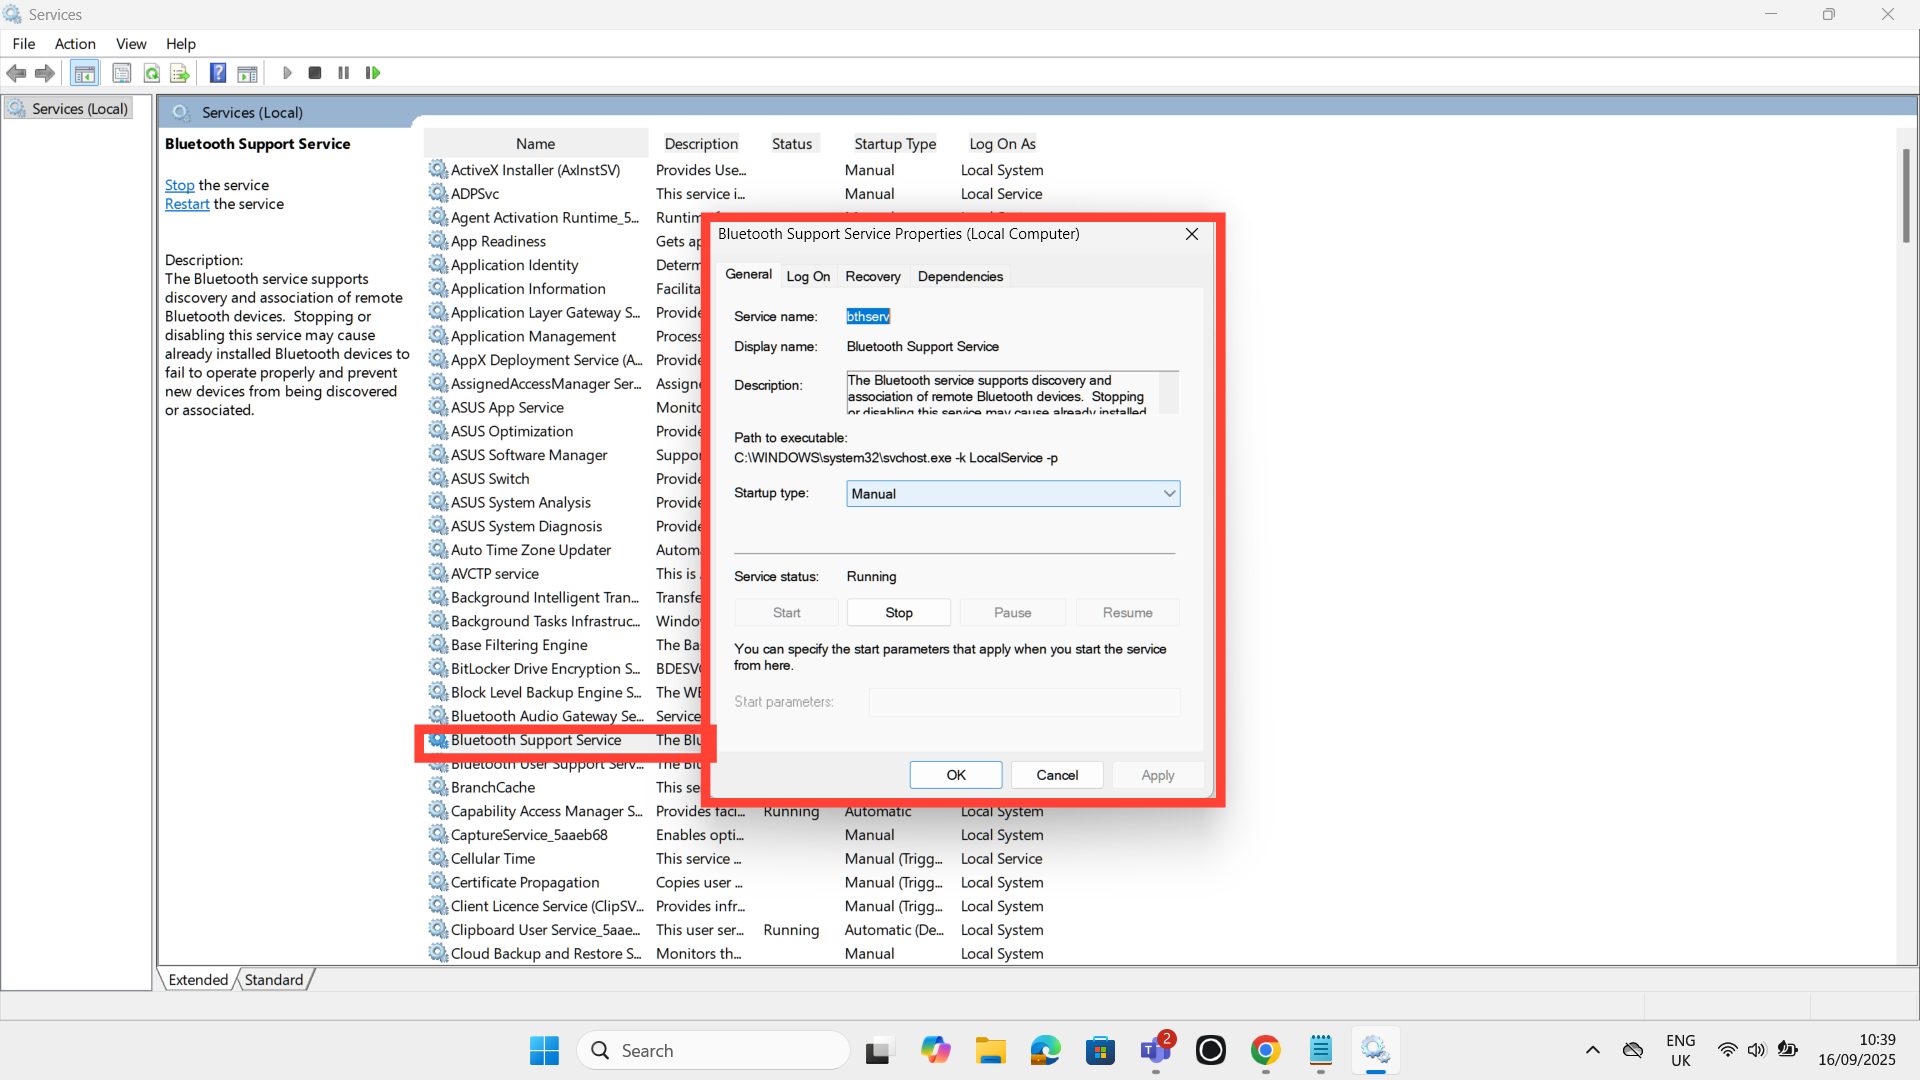The height and width of the screenshot is (1080, 1920).
Task: Click the Refresh toolbar icon
Action: (152, 73)
